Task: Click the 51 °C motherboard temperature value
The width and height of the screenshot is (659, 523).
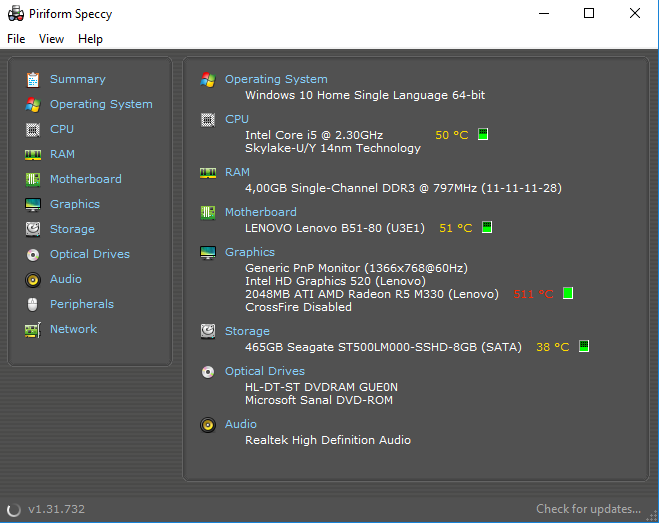Action: [456, 228]
